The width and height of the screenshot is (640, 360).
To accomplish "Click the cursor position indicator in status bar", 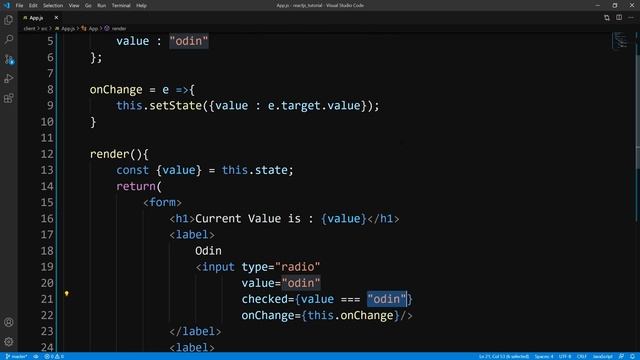I will (504, 356).
